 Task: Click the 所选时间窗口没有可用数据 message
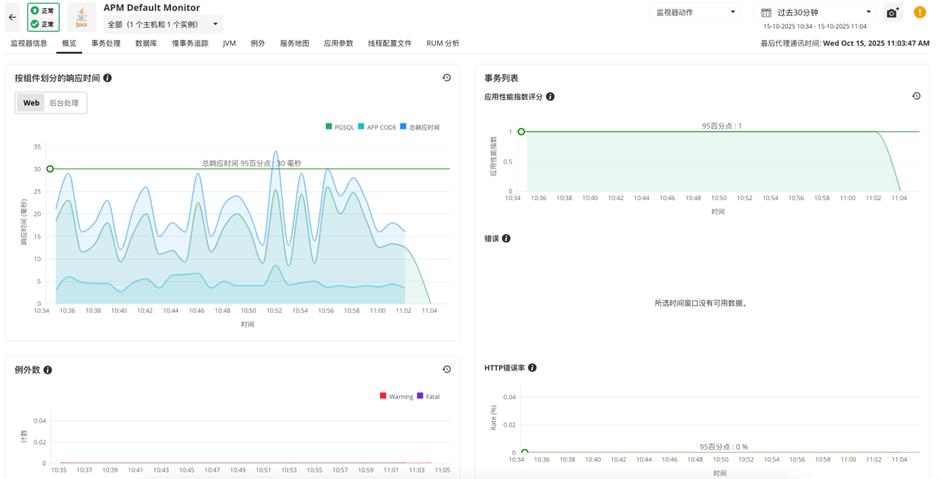[x=701, y=303]
